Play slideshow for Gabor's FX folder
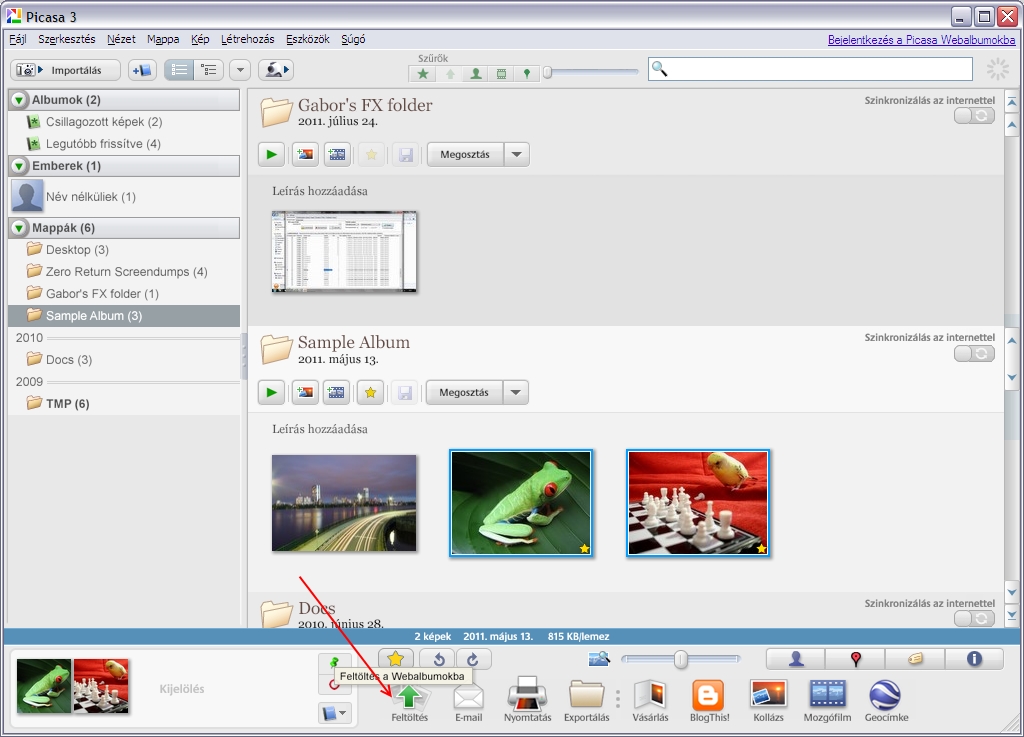The height and width of the screenshot is (737, 1024). (271, 155)
